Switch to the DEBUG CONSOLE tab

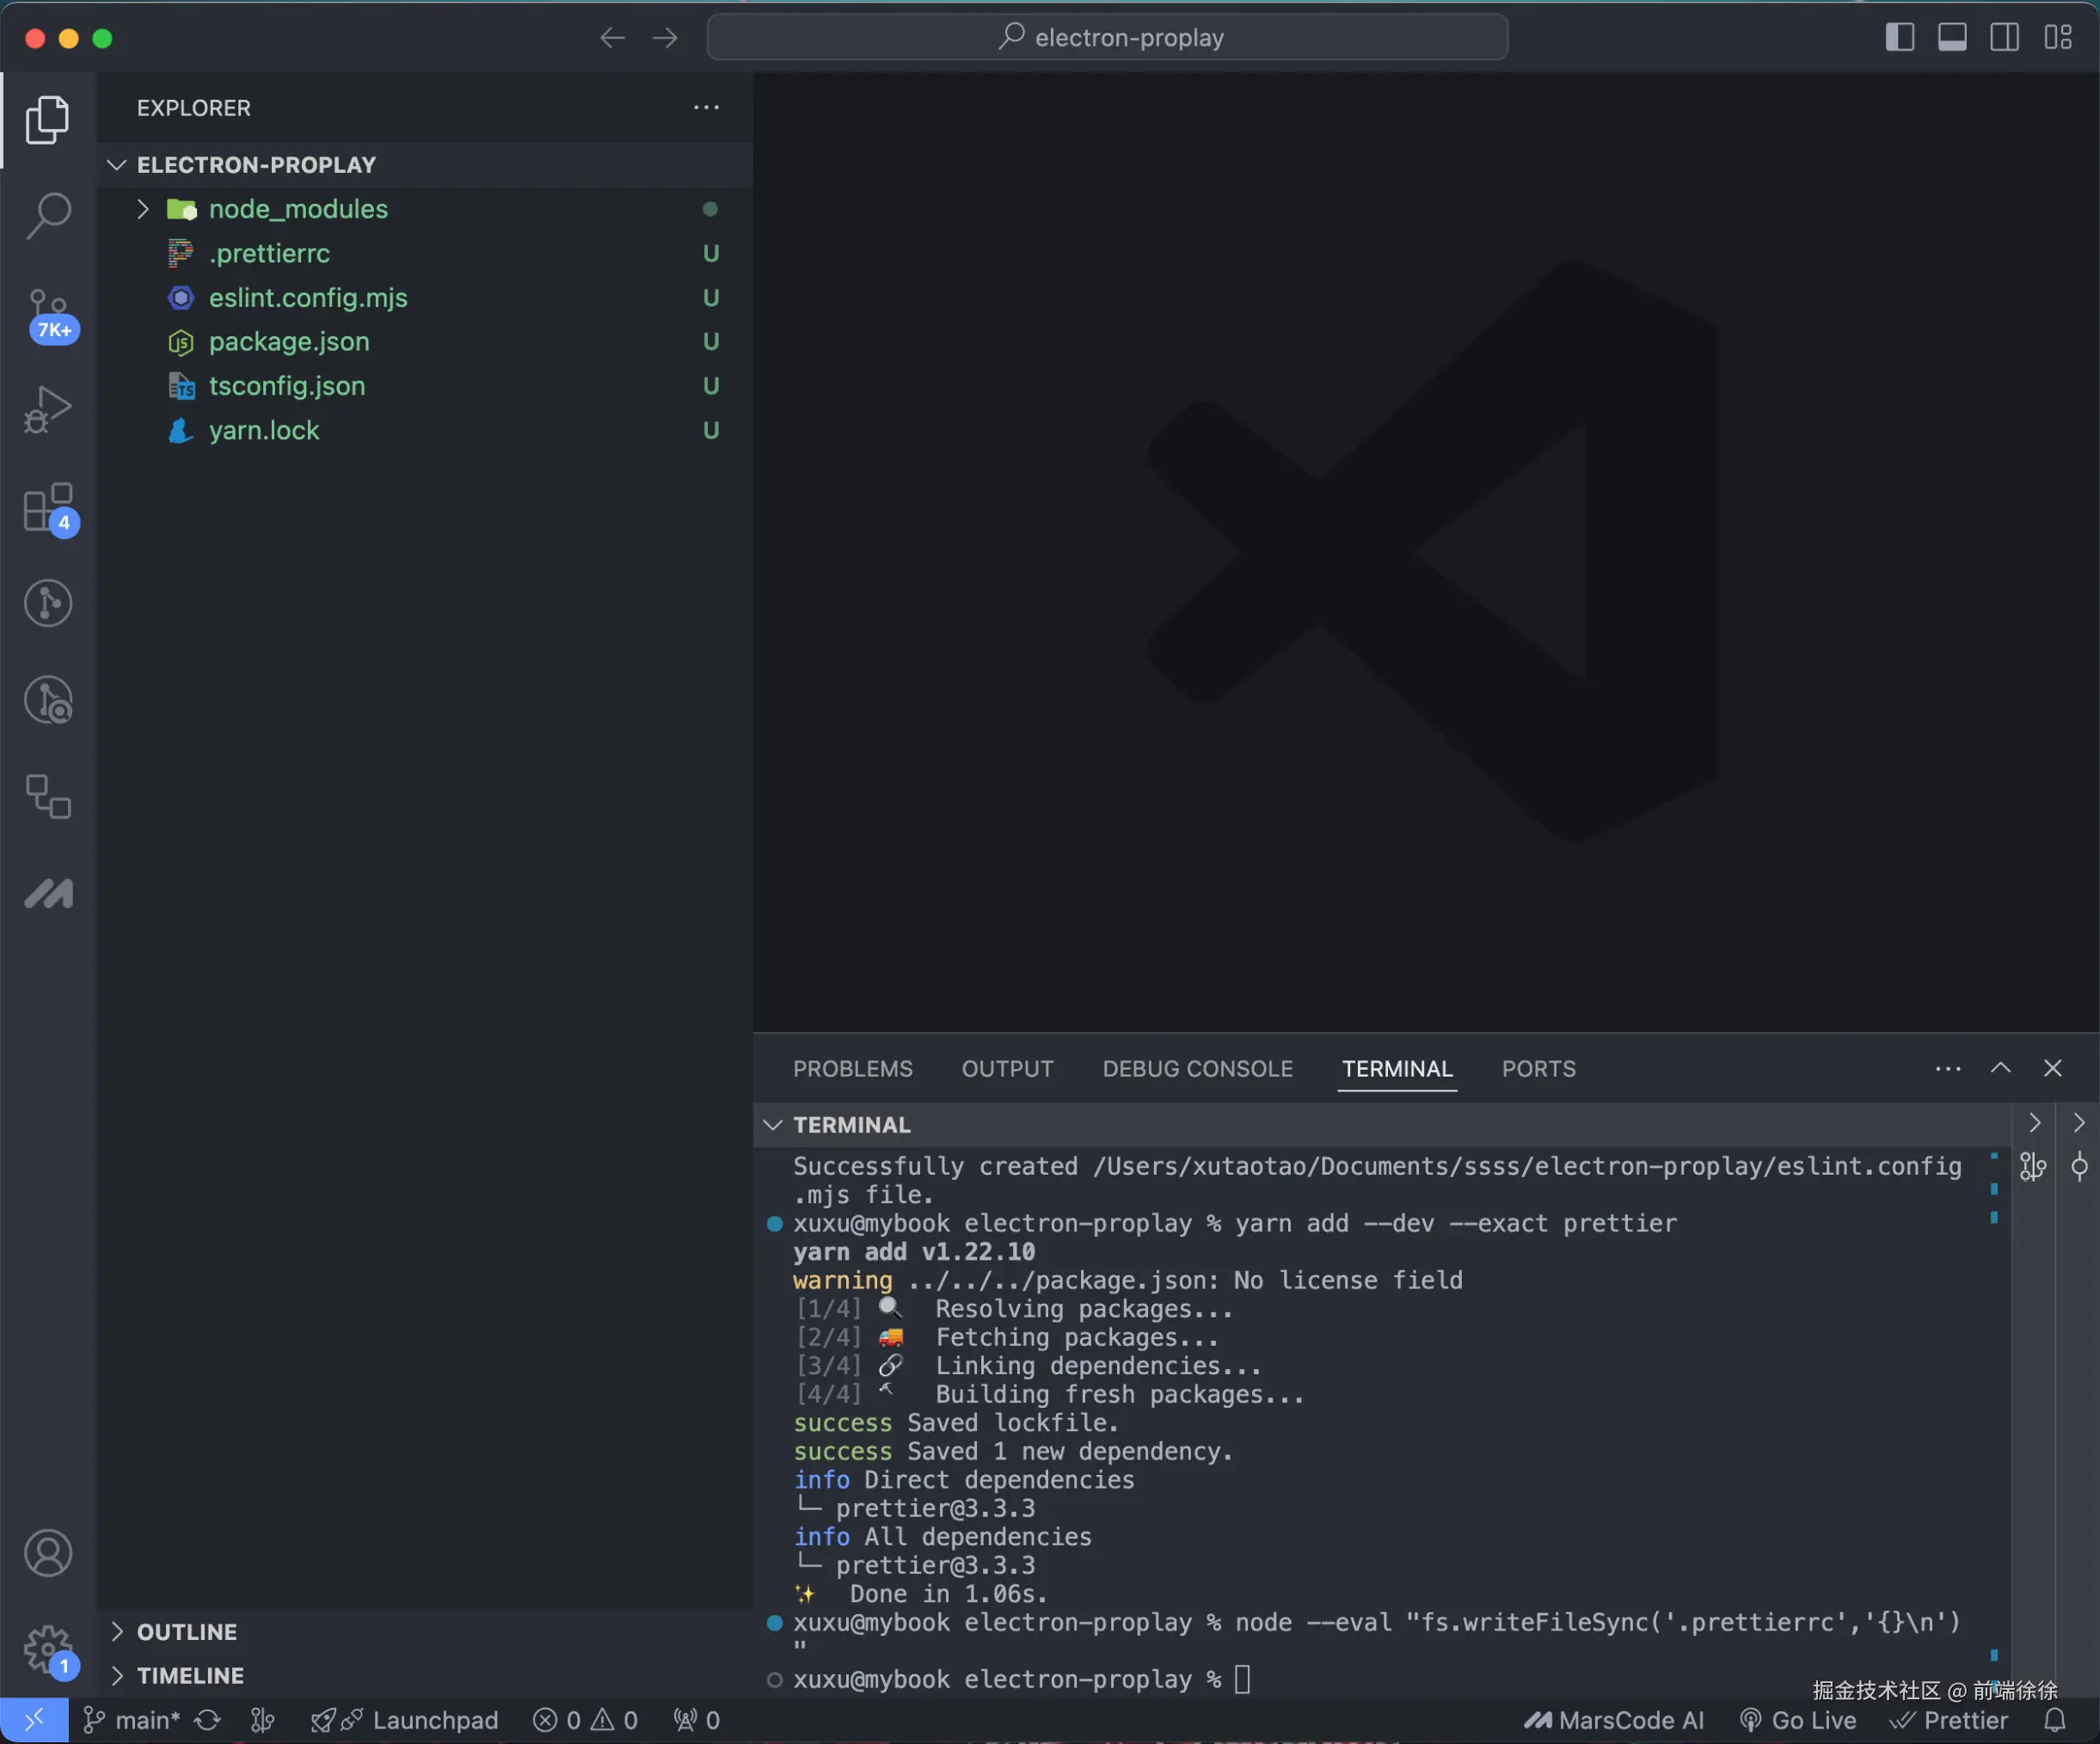coord(1197,1068)
